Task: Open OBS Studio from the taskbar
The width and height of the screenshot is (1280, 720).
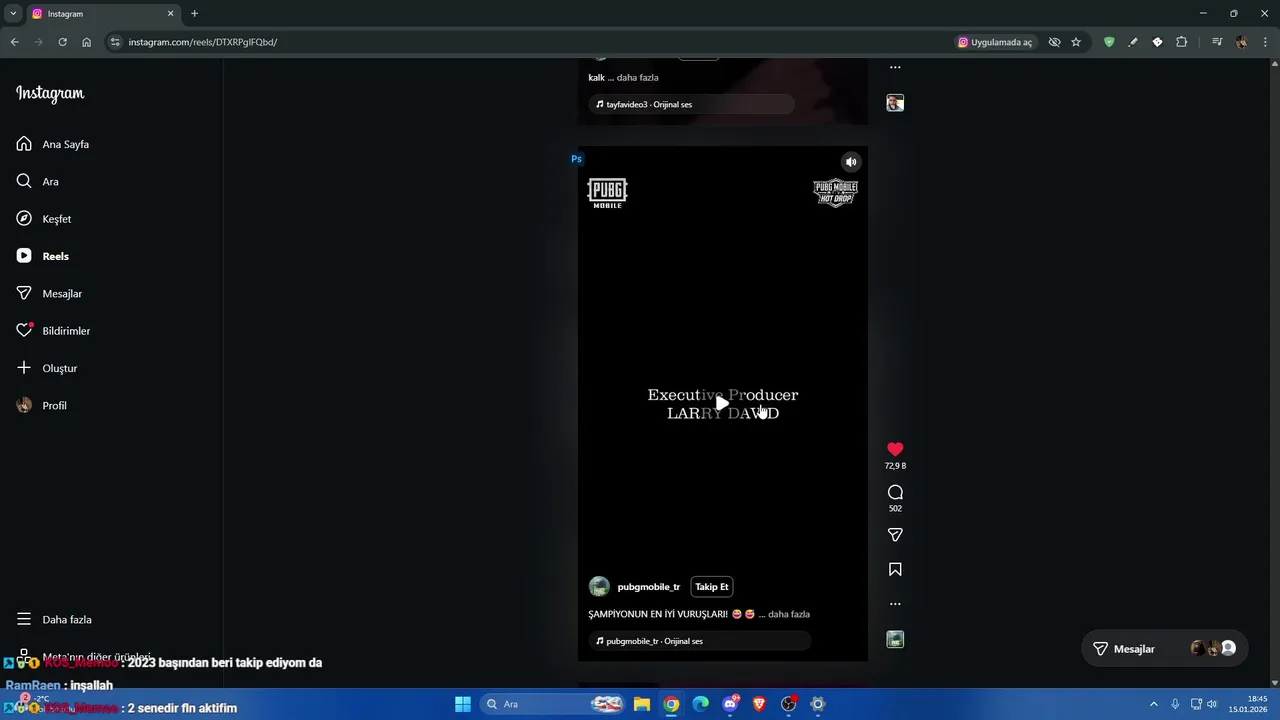Action: 789,704
